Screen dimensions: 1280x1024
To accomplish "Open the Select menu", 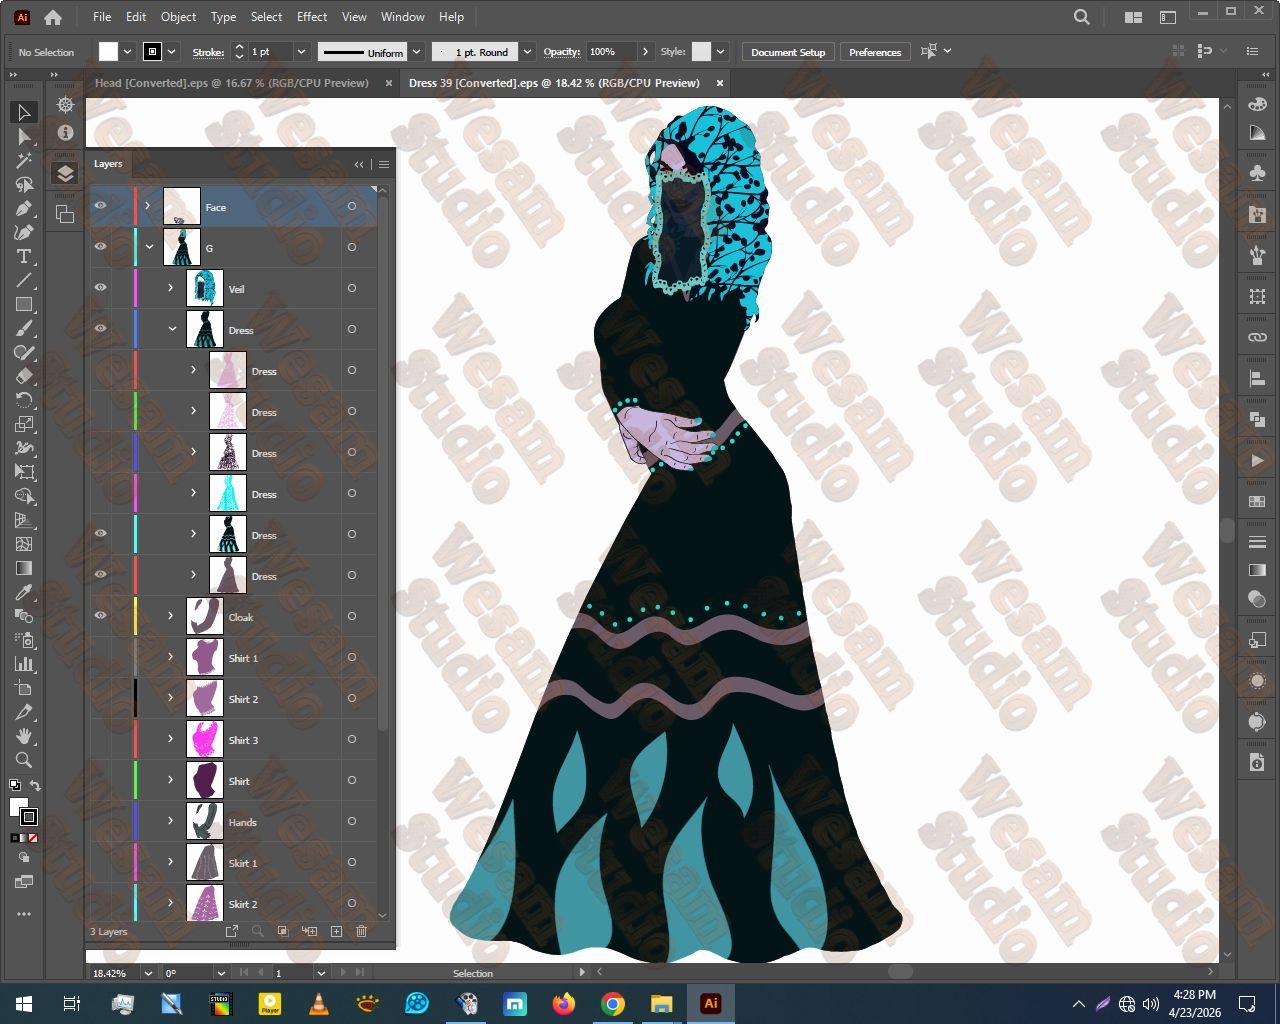I will [266, 17].
